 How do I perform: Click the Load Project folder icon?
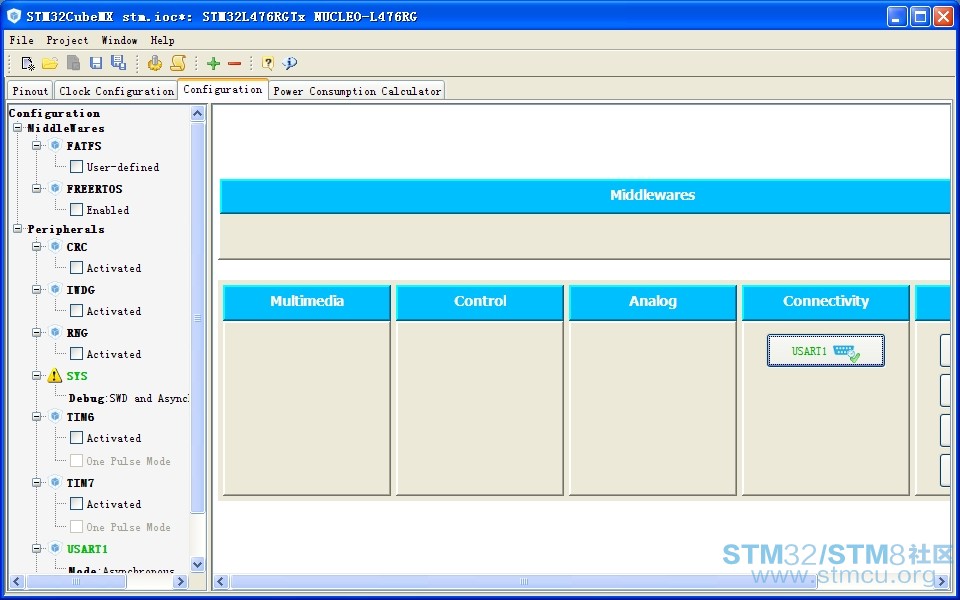point(50,63)
